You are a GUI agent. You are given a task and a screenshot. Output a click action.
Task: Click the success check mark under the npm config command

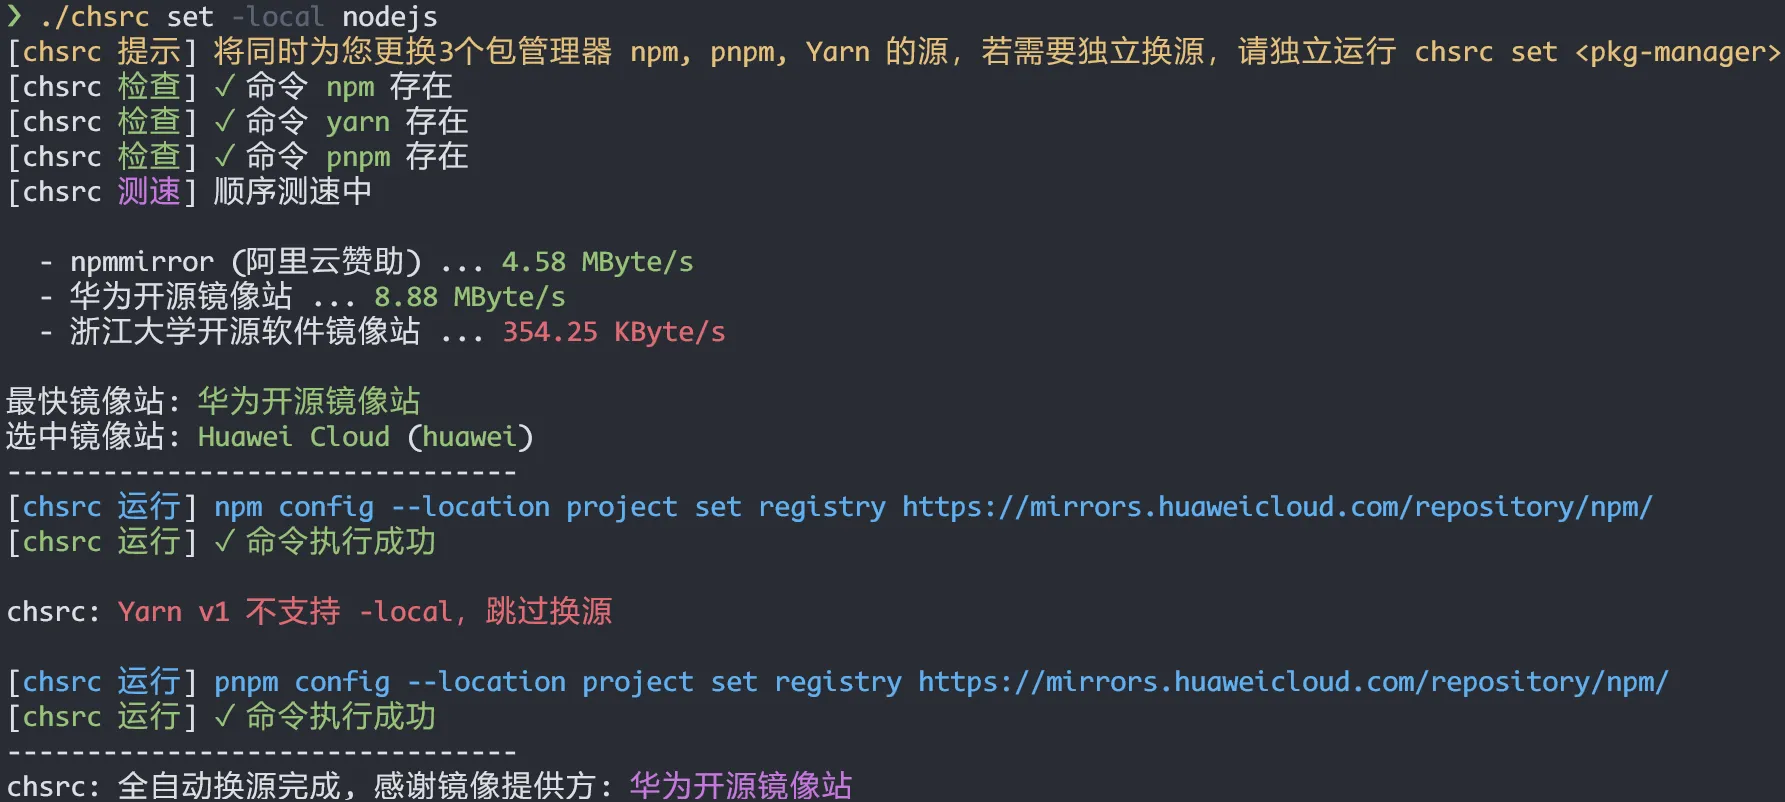224,542
